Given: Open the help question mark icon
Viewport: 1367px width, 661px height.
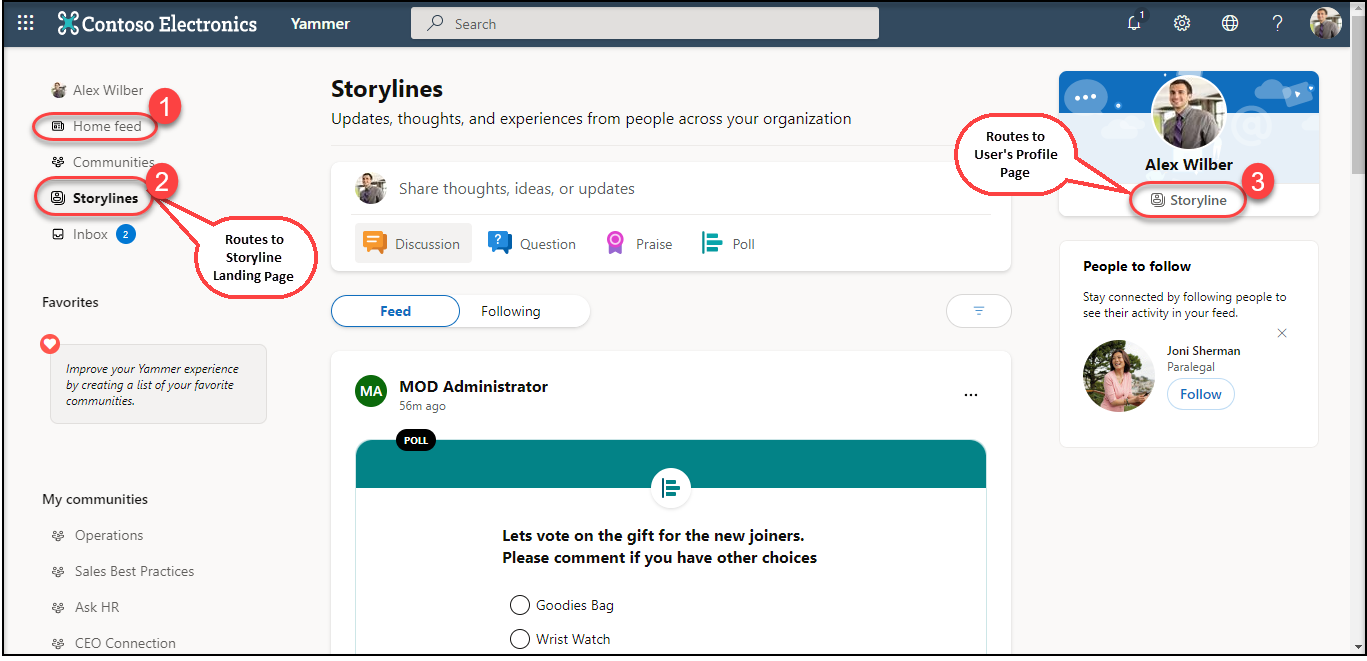Looking at the screenshot, I should coord(1277,24).
